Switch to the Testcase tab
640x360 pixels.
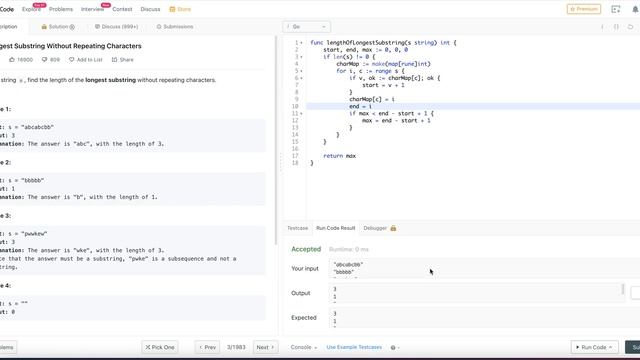click(298, 228)
